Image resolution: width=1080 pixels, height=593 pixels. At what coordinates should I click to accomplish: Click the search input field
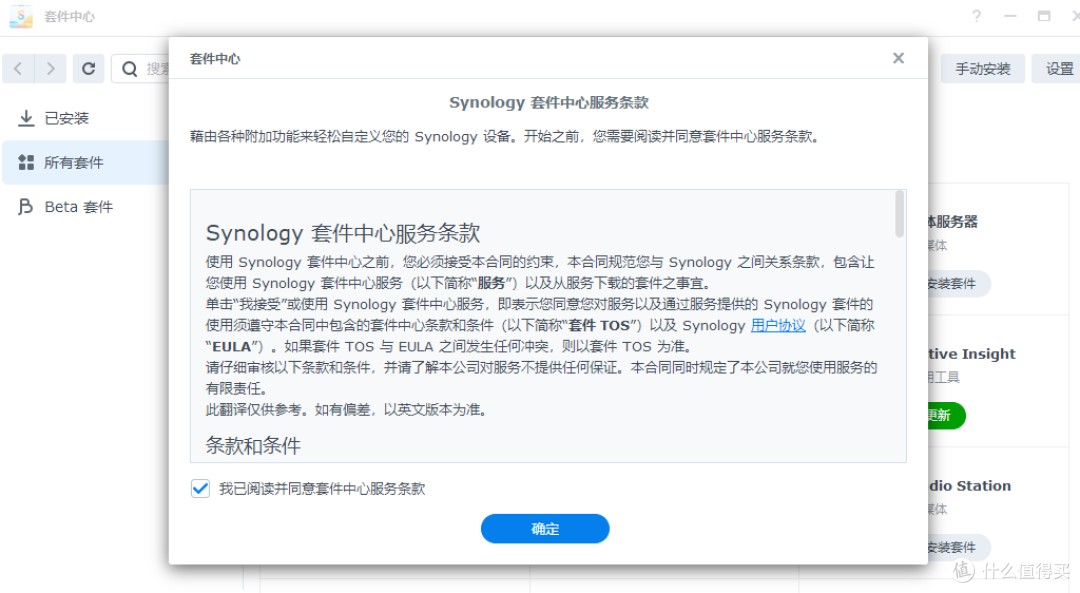point(141,69)
